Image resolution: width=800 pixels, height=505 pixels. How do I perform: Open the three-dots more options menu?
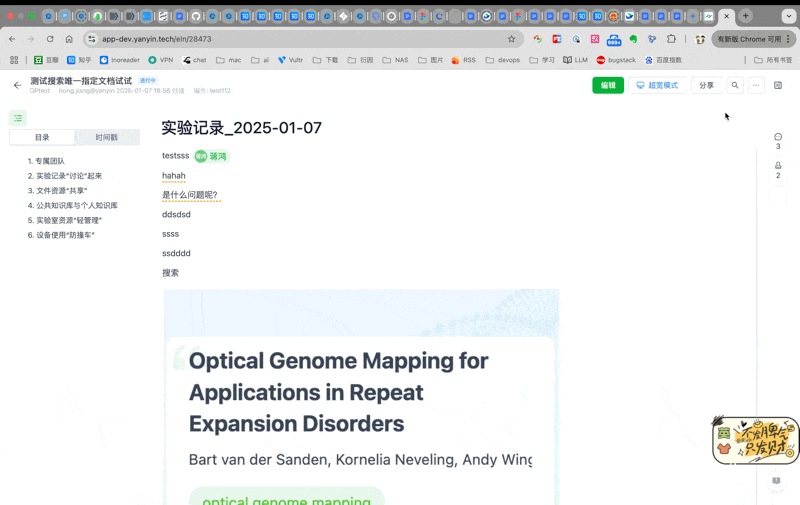756,86
